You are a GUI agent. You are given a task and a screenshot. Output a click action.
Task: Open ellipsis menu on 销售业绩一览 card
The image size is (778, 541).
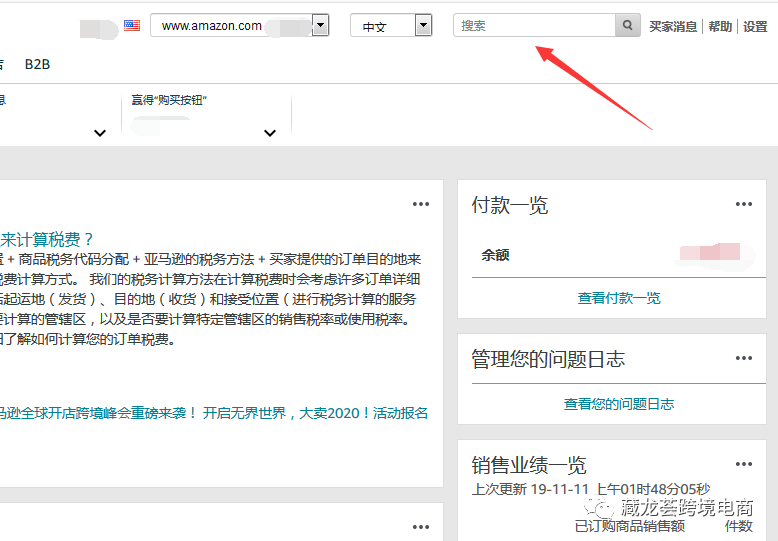pyautogui.click(x=744, y=464)
